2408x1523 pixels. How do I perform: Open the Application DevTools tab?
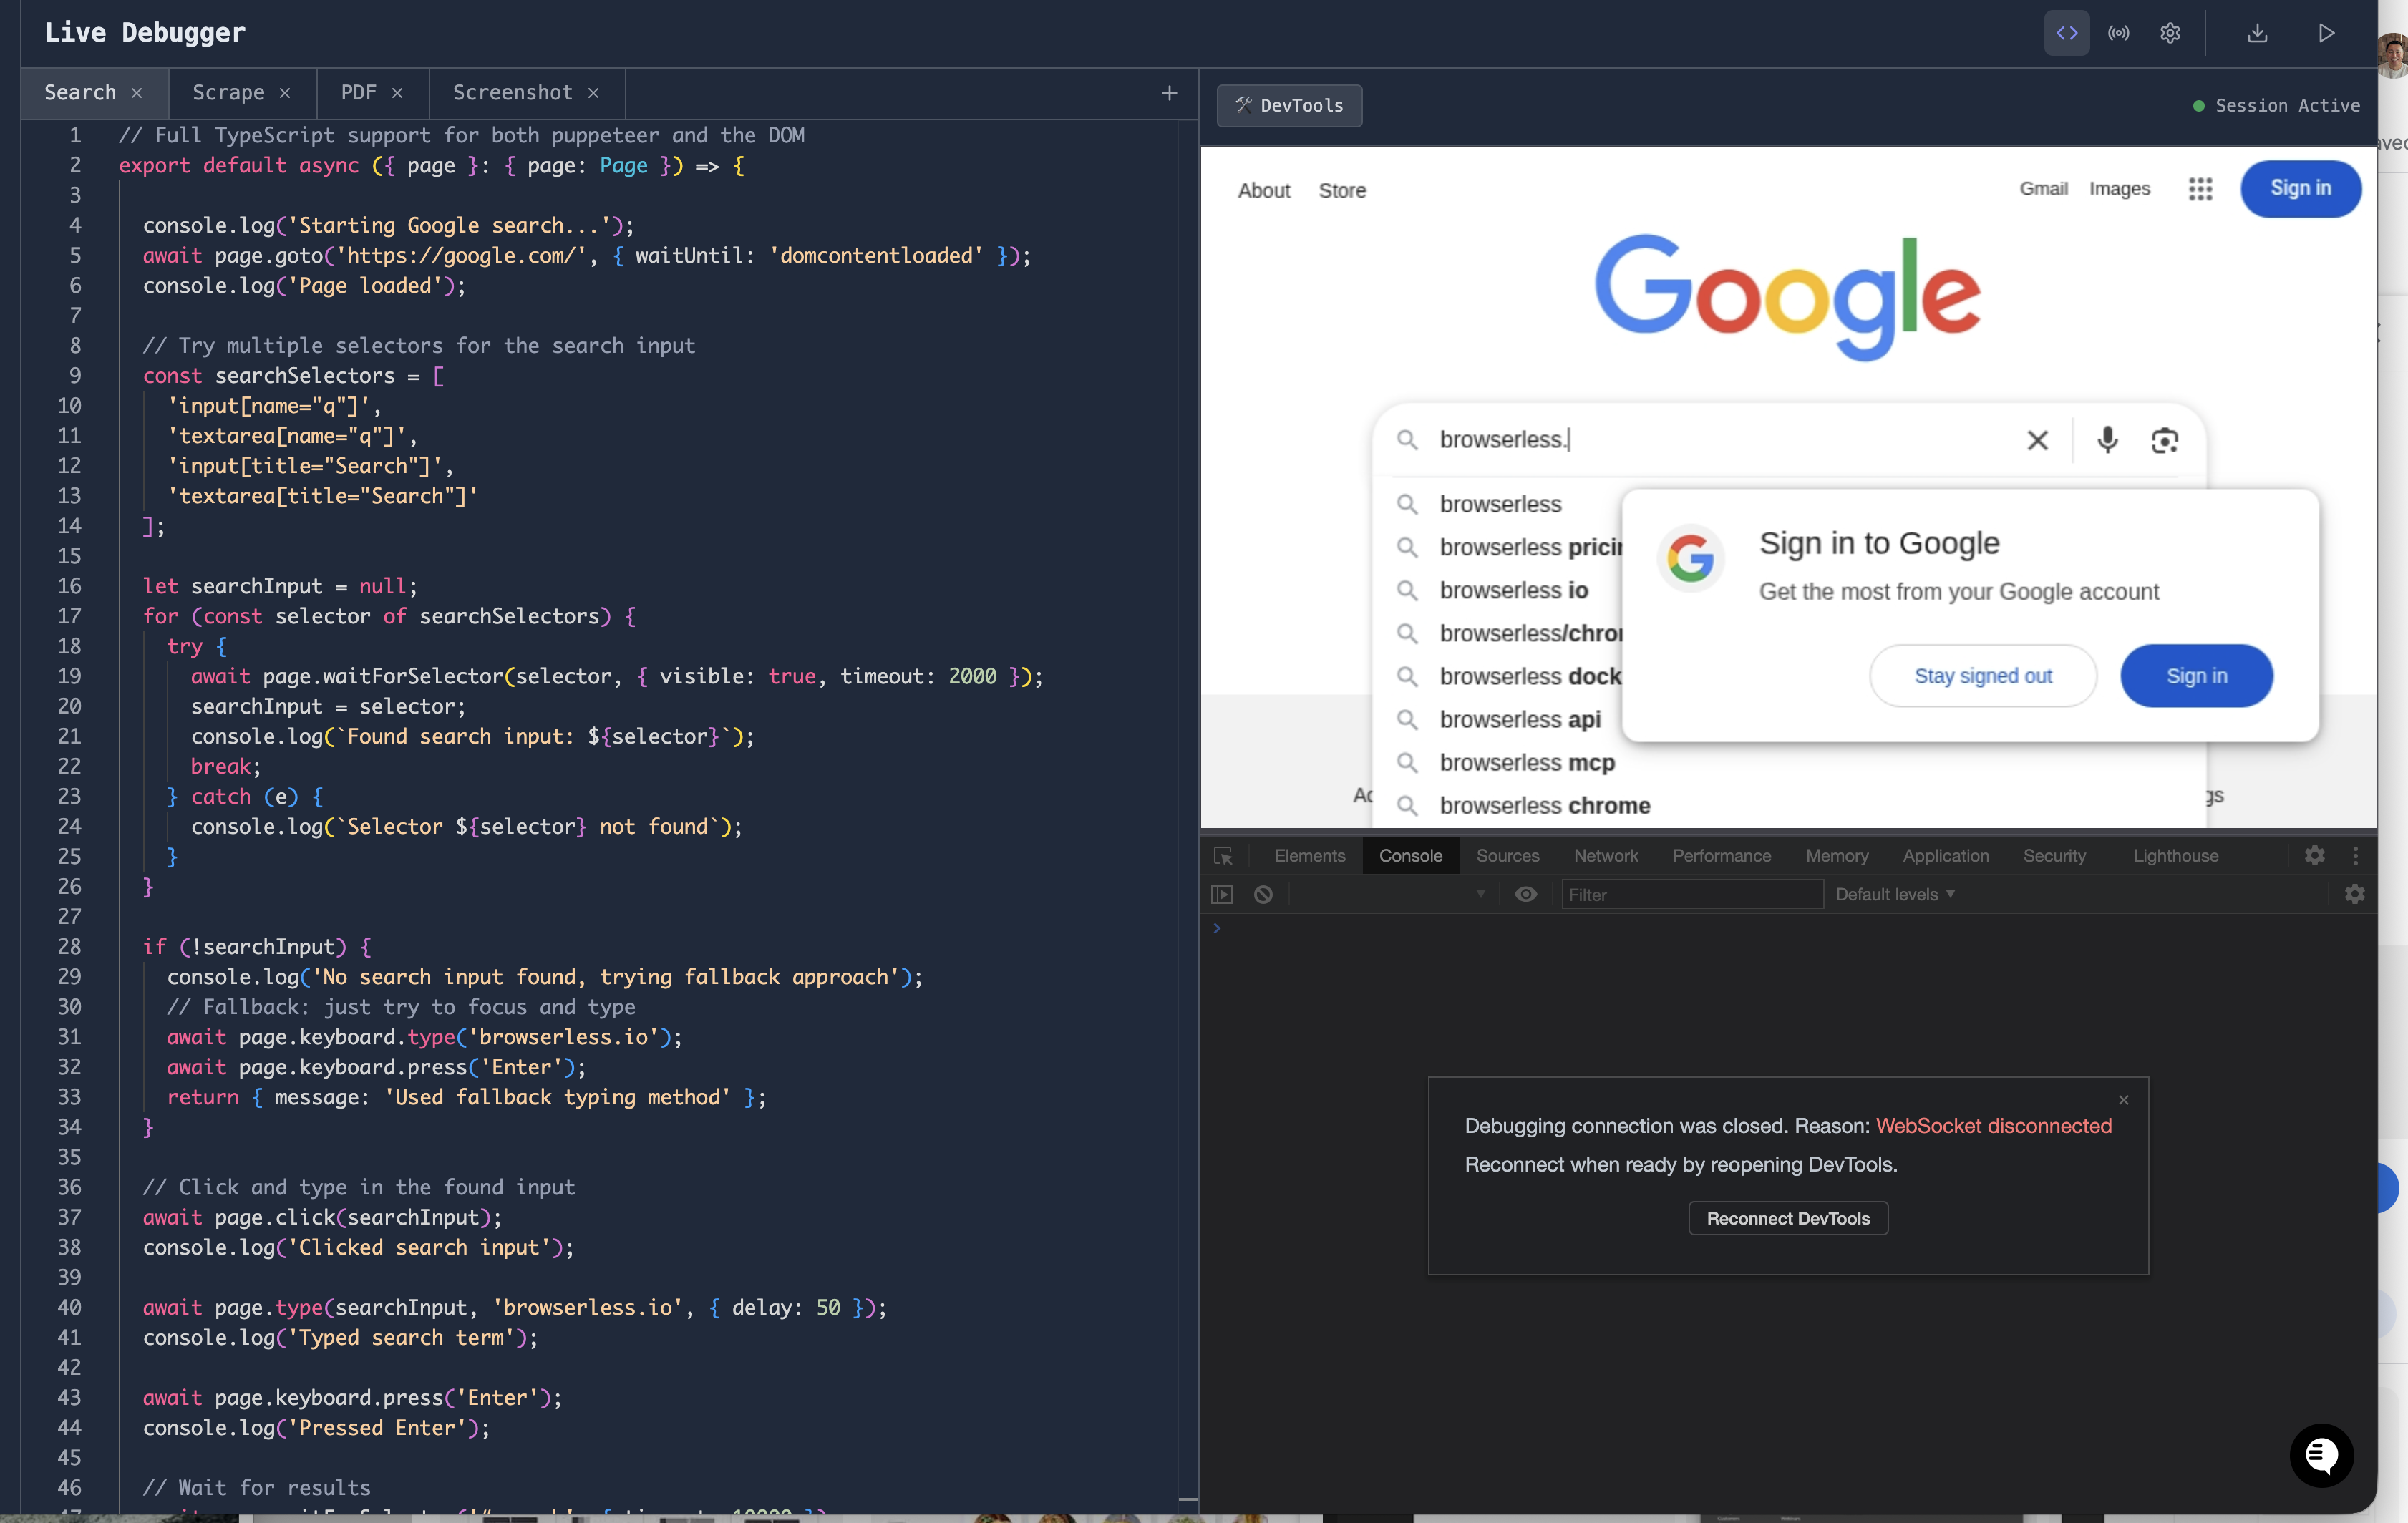(1945, 855)
